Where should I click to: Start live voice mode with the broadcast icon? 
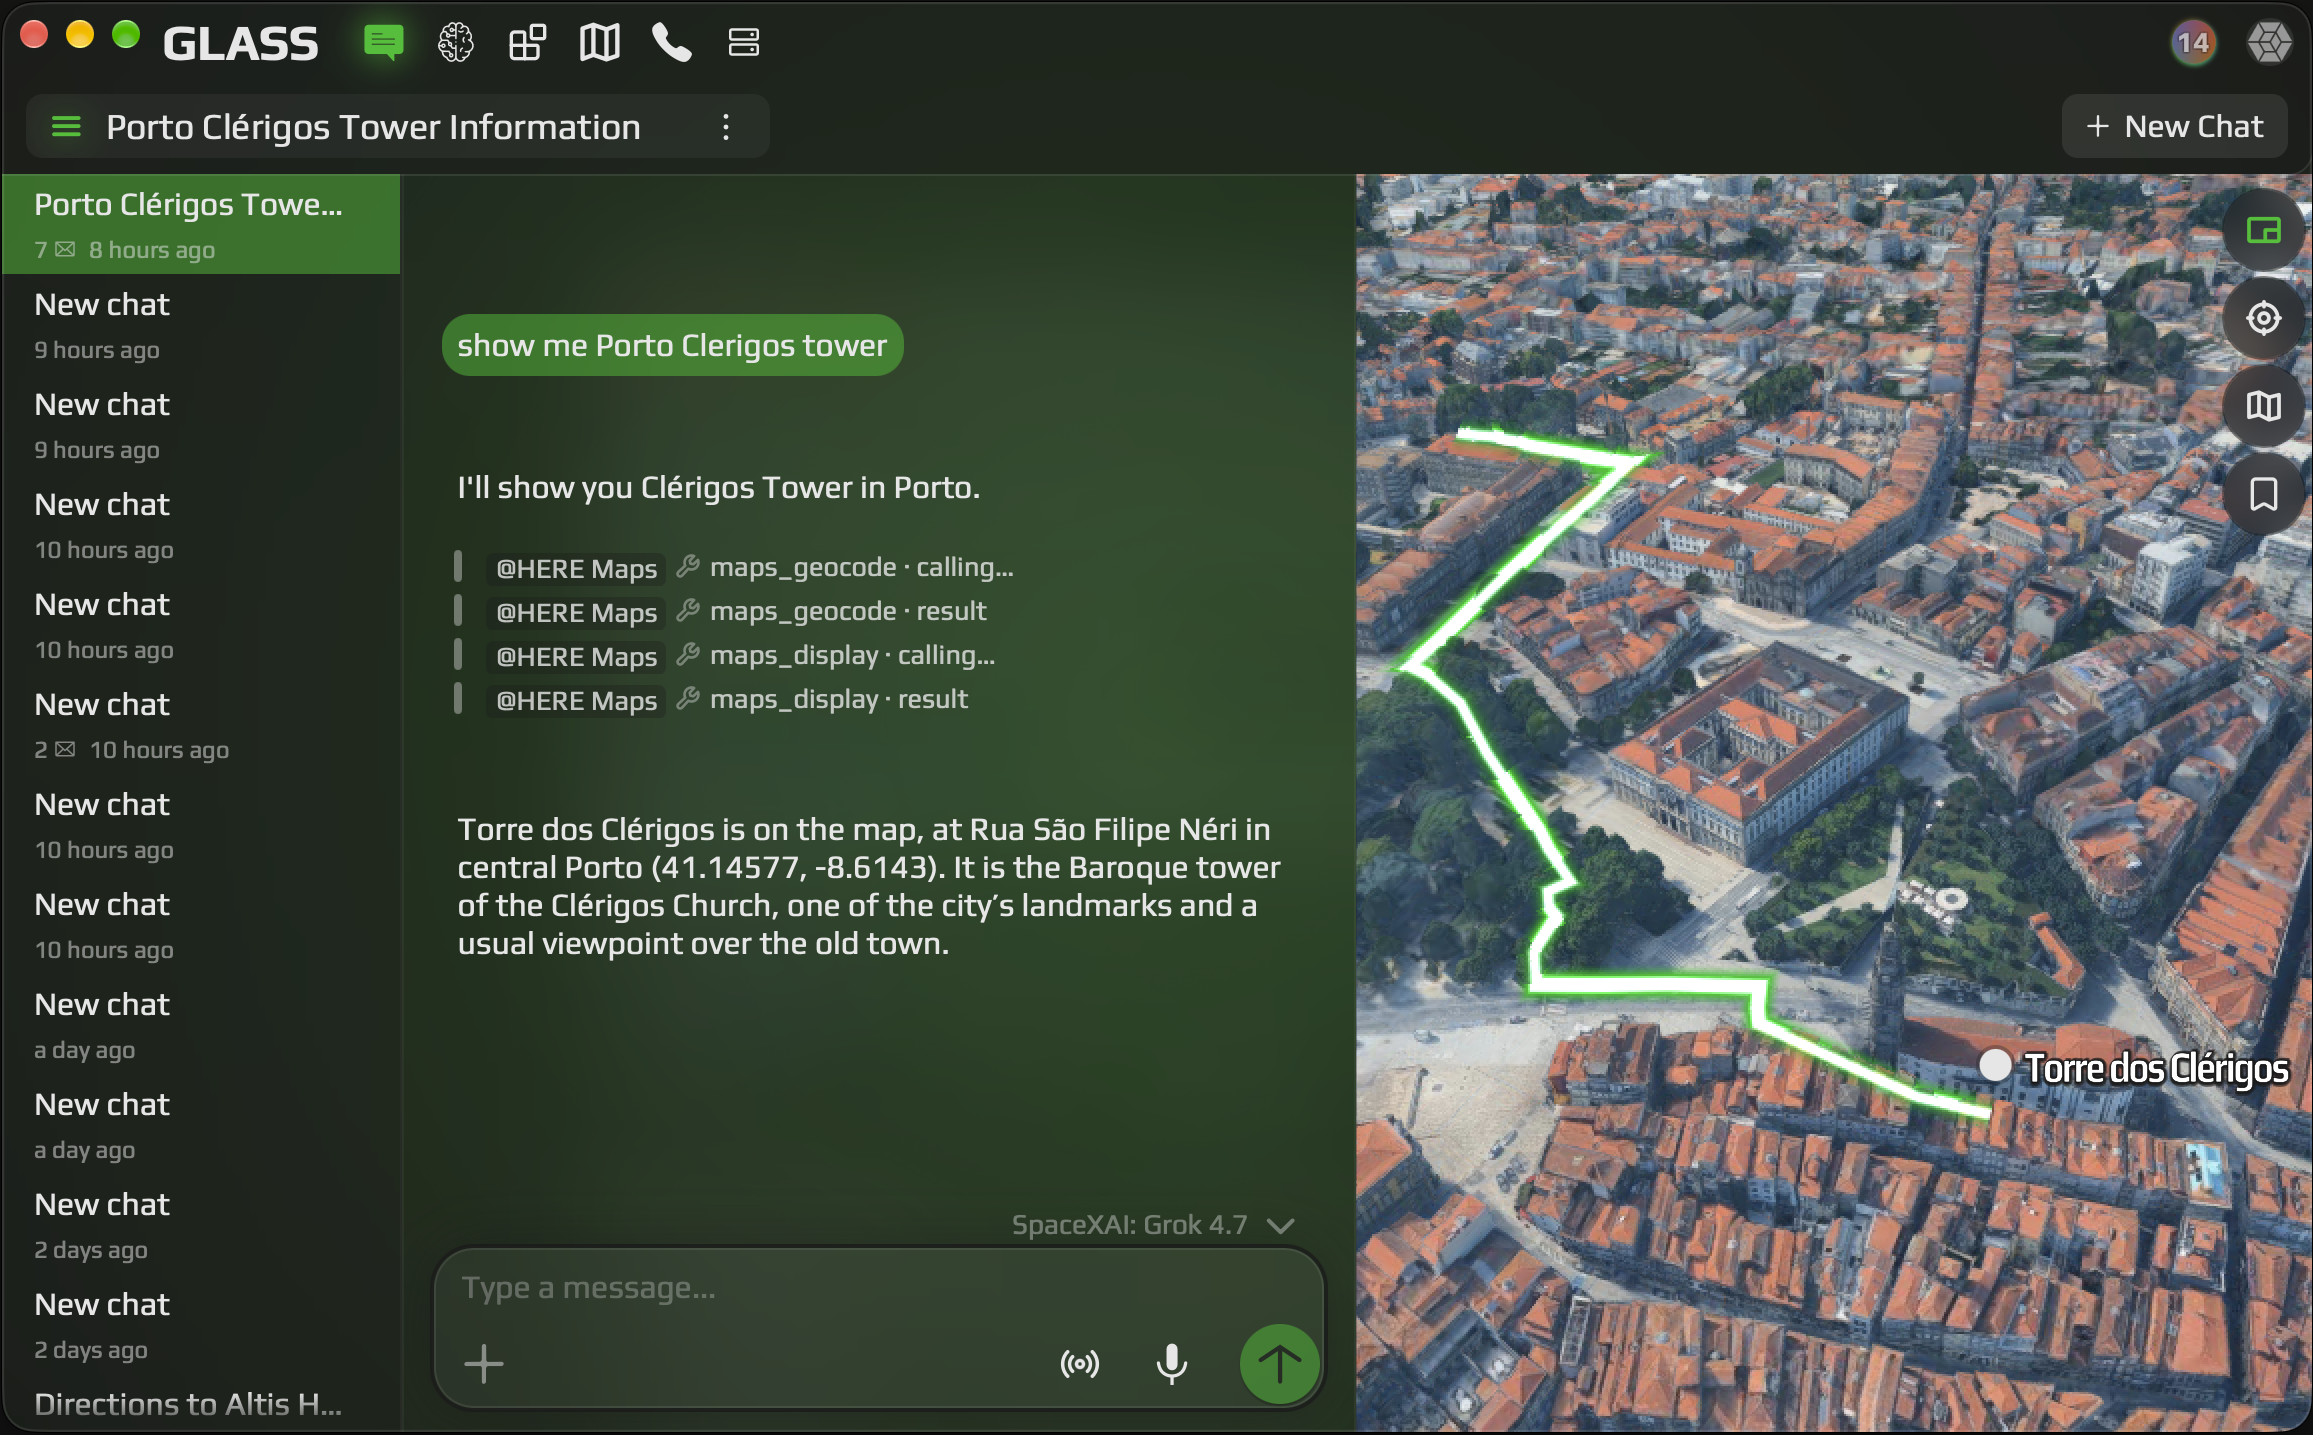point(1079,1364)
